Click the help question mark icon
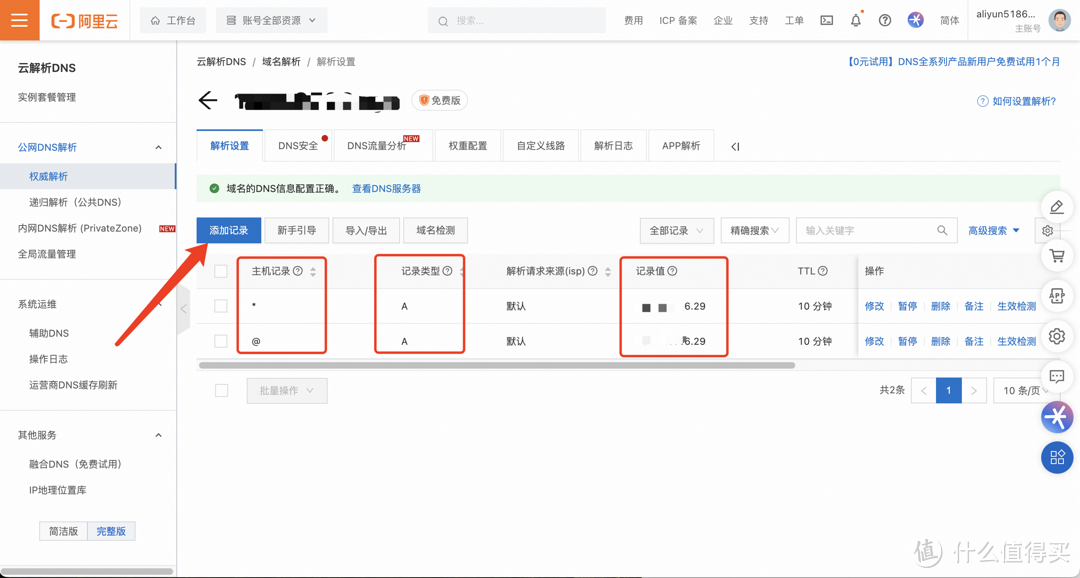Screen dimensions: 1080x578 [x=885, y=20]
